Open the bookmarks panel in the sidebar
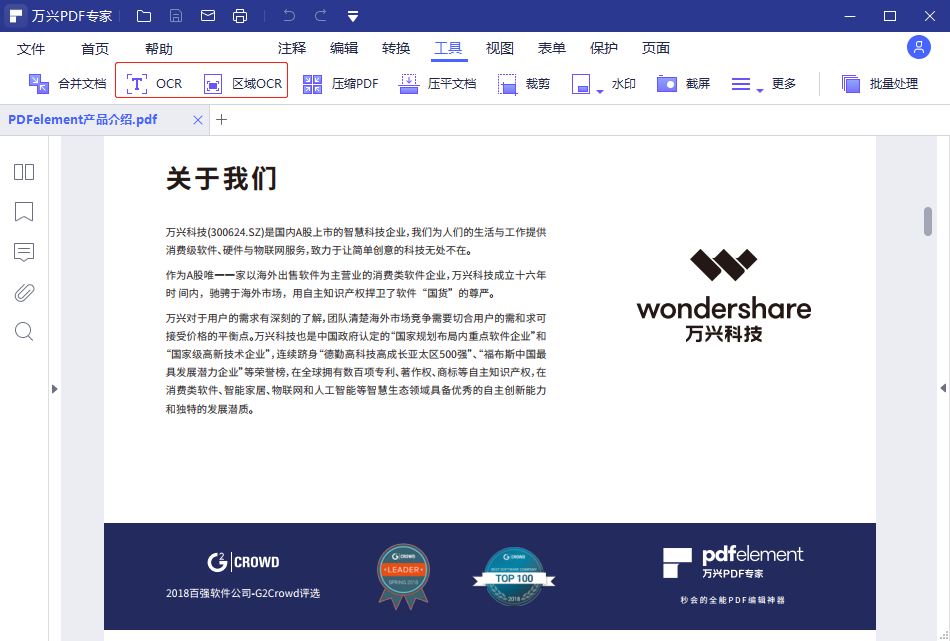950x641 pixels. pos(23,212)
